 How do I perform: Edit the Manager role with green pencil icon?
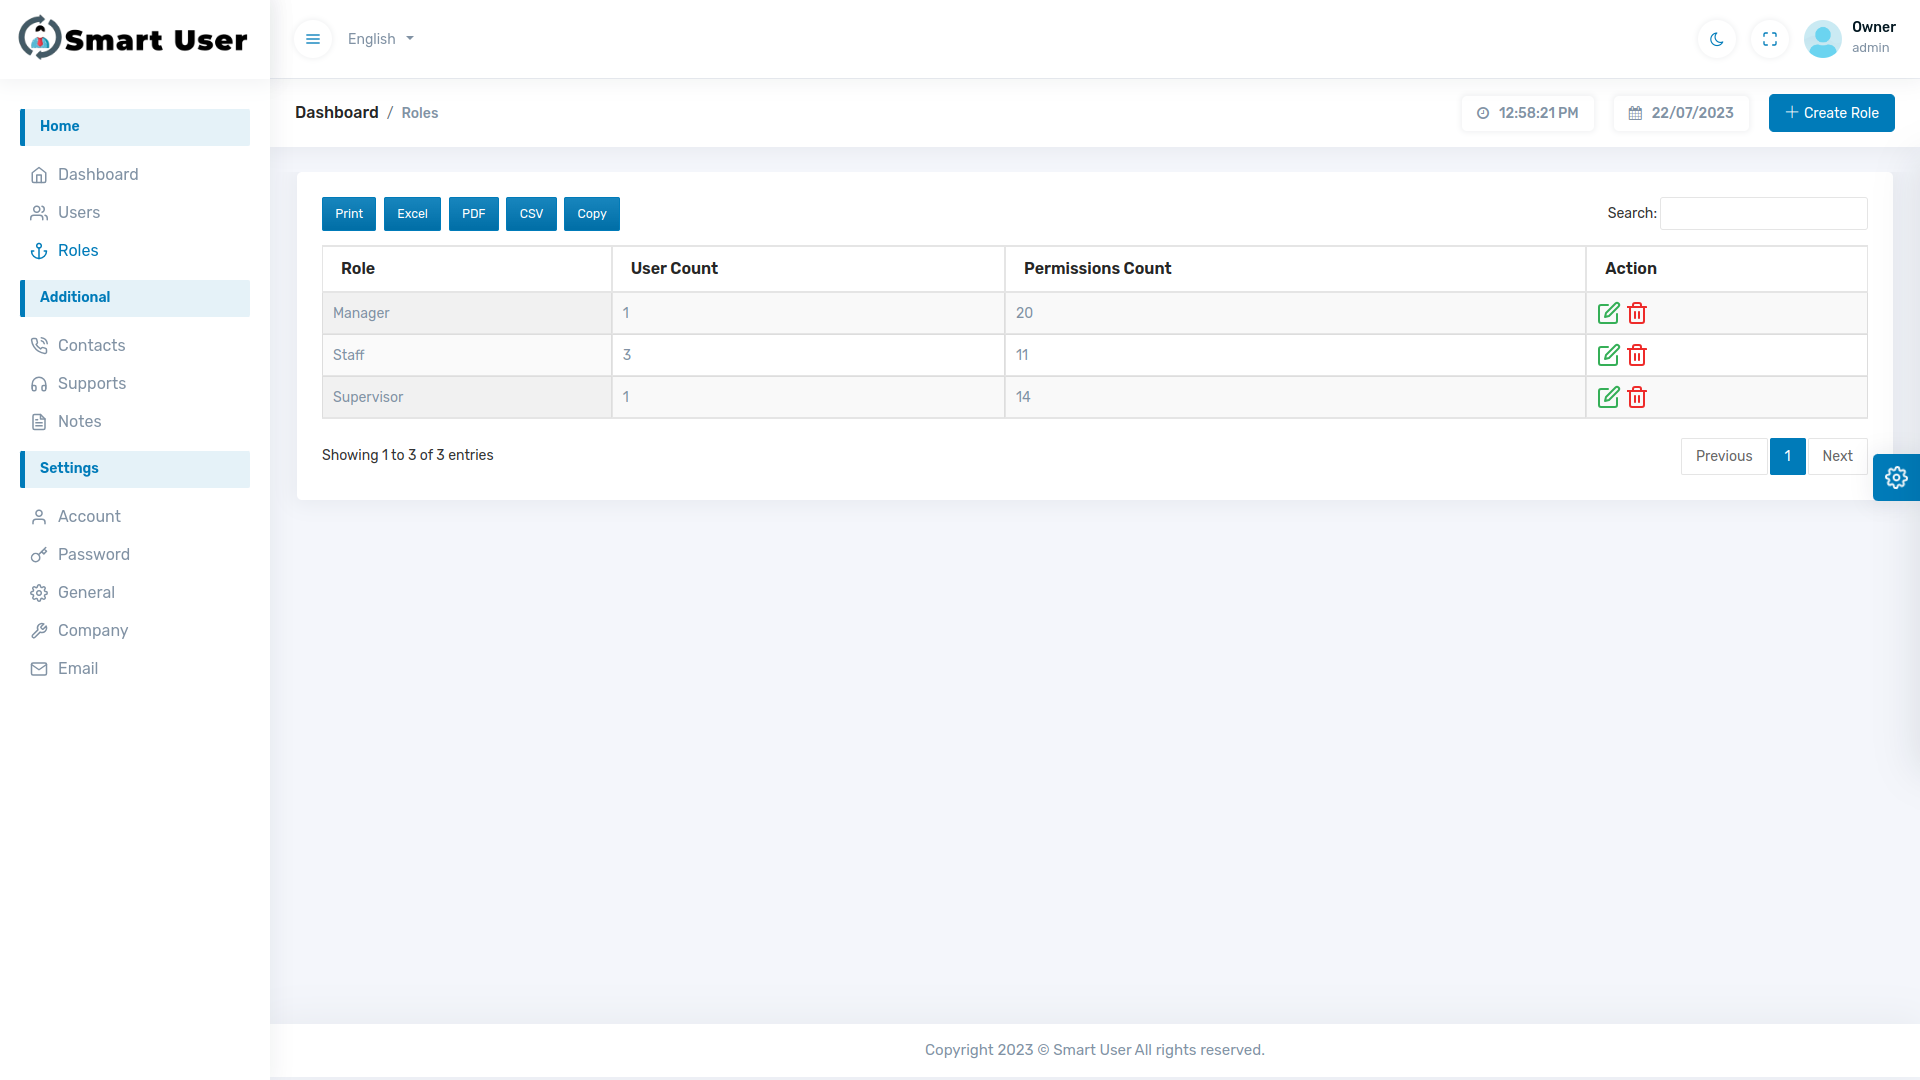pyautogui.click(x=1608, y=312)
